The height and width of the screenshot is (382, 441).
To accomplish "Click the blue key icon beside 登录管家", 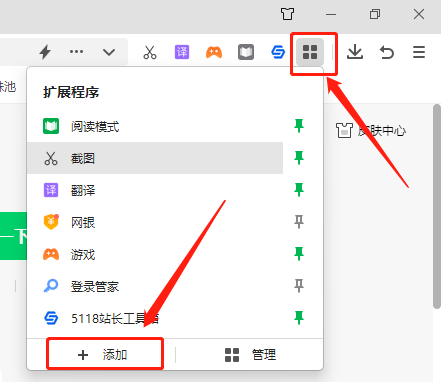I will 51,286.
